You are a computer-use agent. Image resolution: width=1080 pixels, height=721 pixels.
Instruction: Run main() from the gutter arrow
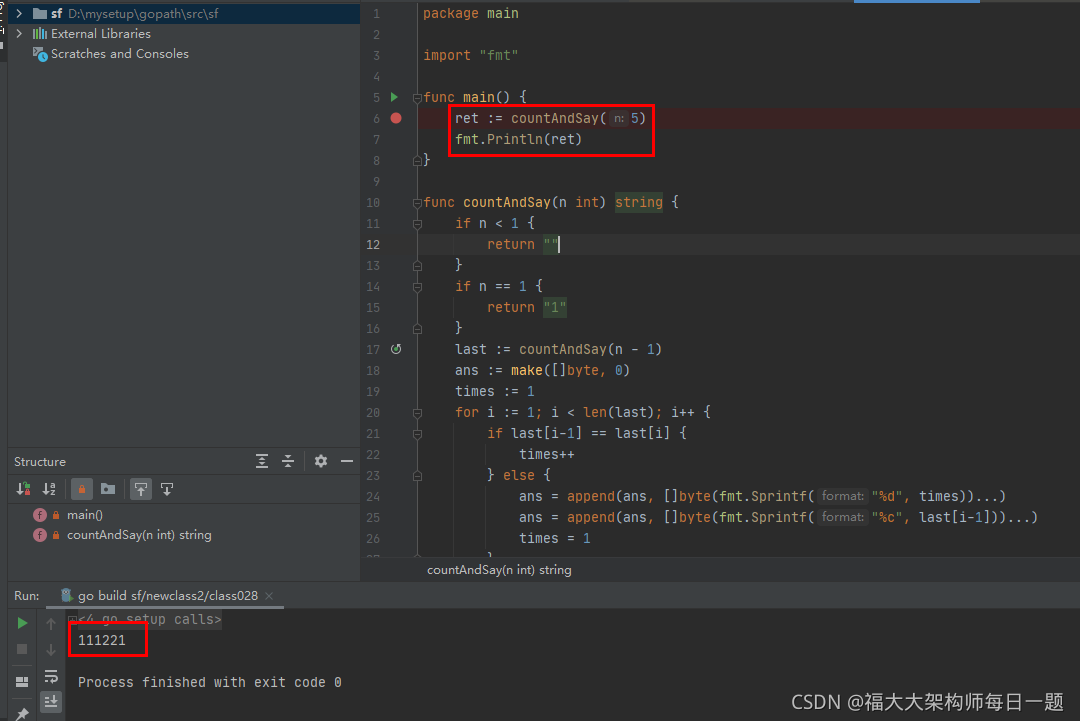click(395, 97)
